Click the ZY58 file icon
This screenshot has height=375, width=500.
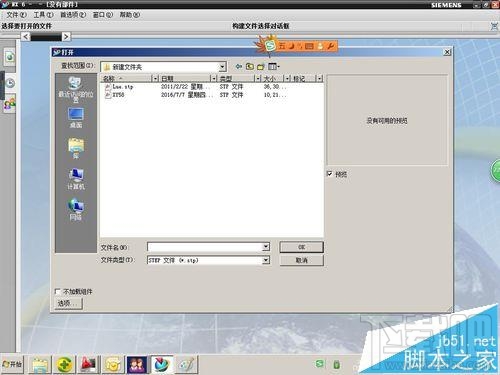(x=108, y=95)
